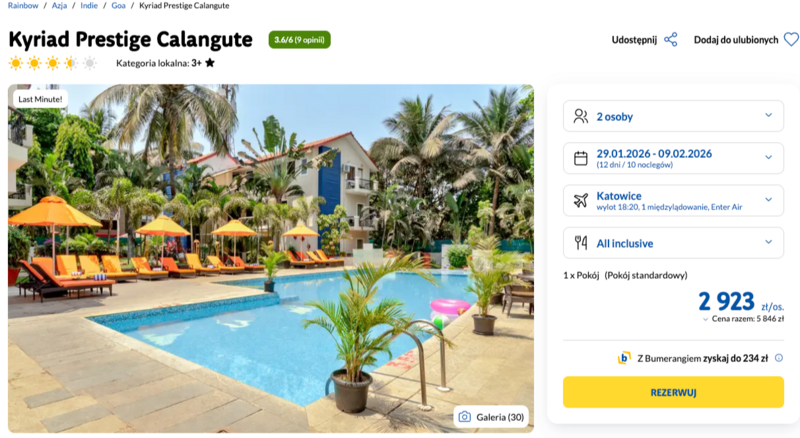Open the 29.01.2026 - 09.02.2026 date dropdown

click(x=673, y=158)
